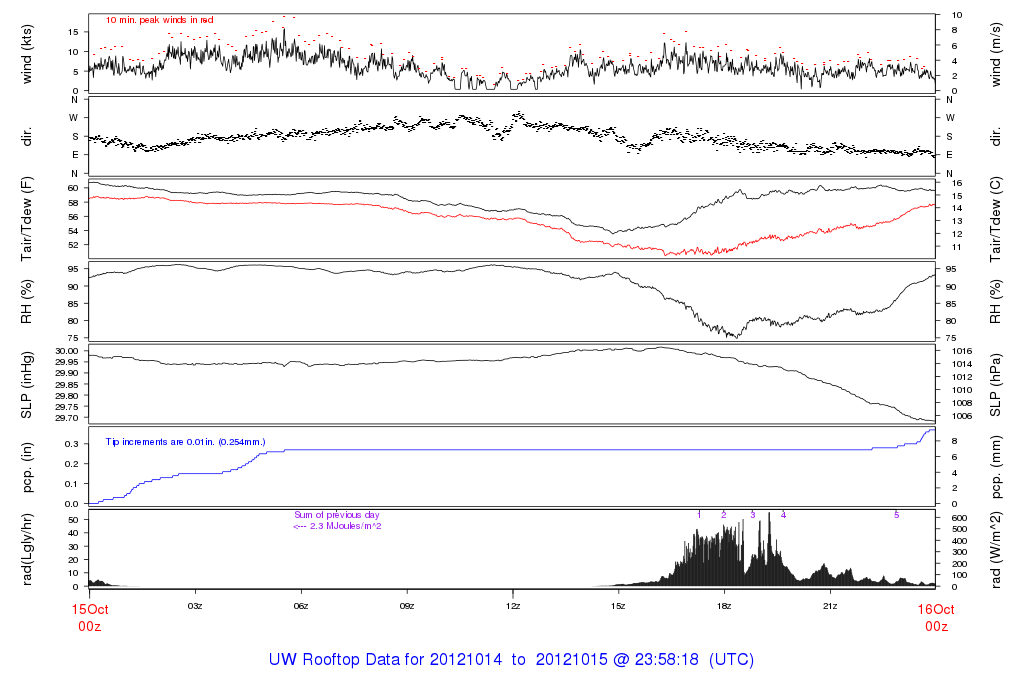Select purple marker 2 in radiation panel
This screenshot has height=700, width=1024.
coord(723,515)
